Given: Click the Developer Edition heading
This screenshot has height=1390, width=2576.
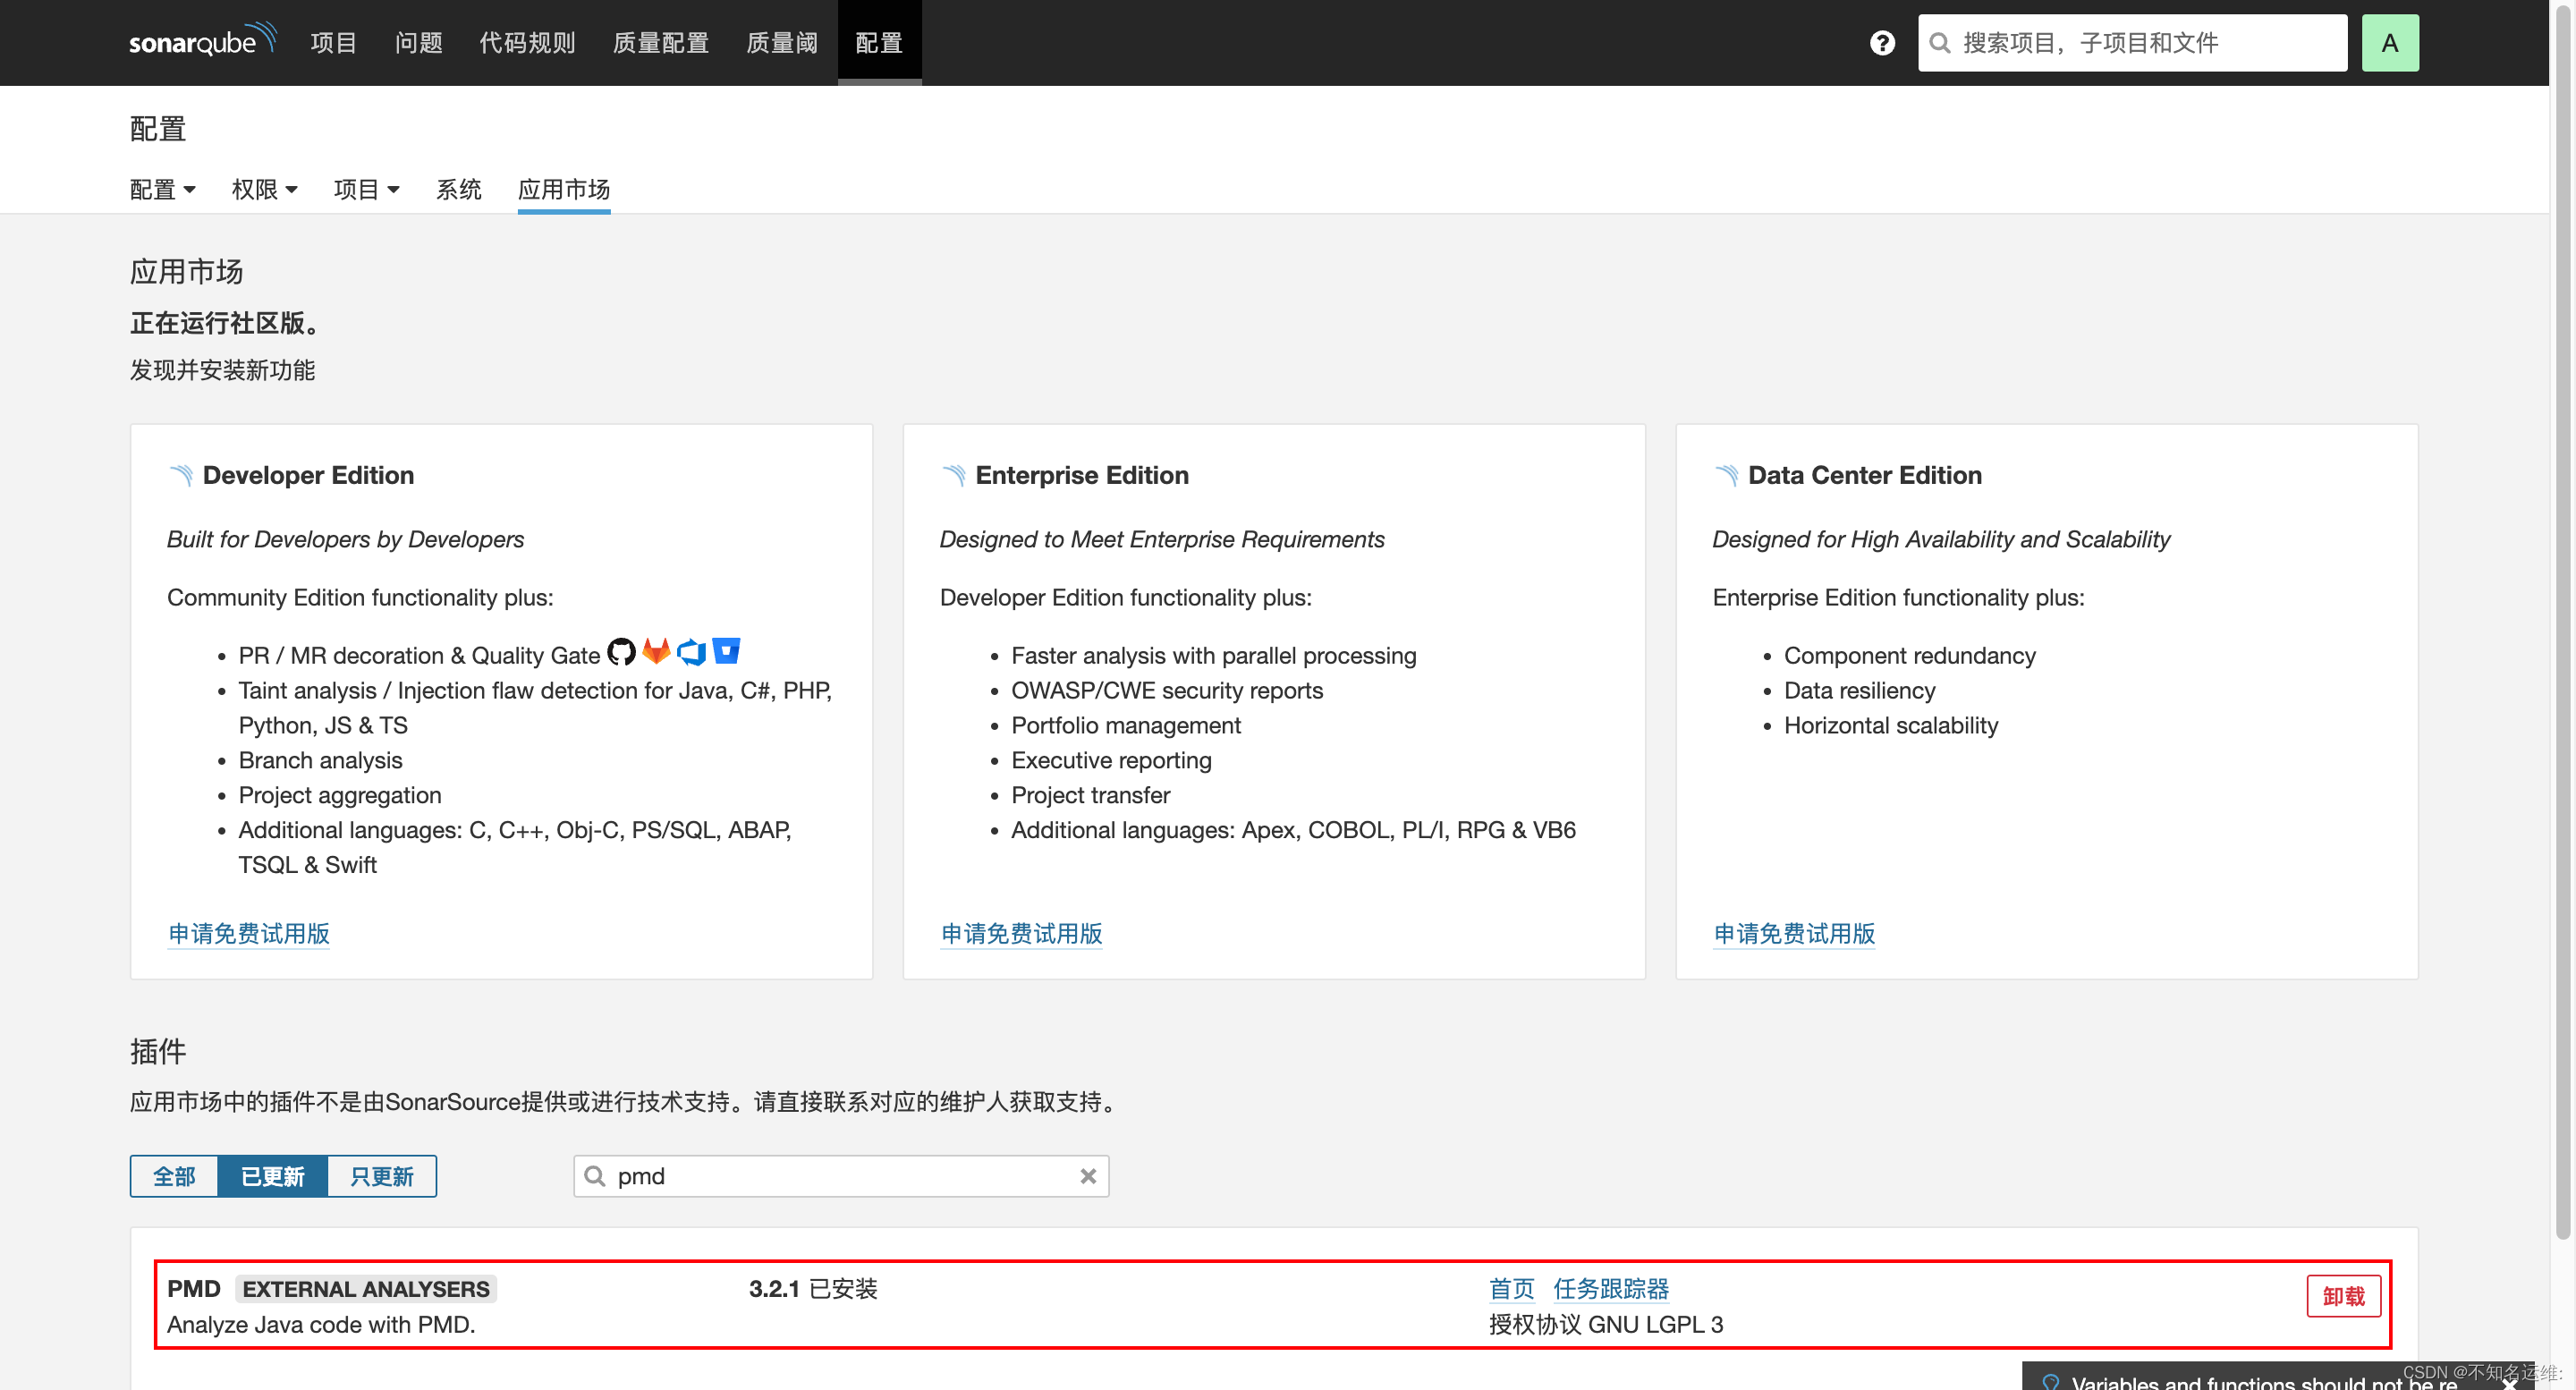Looking at the screenshot, I should [308, 475].
